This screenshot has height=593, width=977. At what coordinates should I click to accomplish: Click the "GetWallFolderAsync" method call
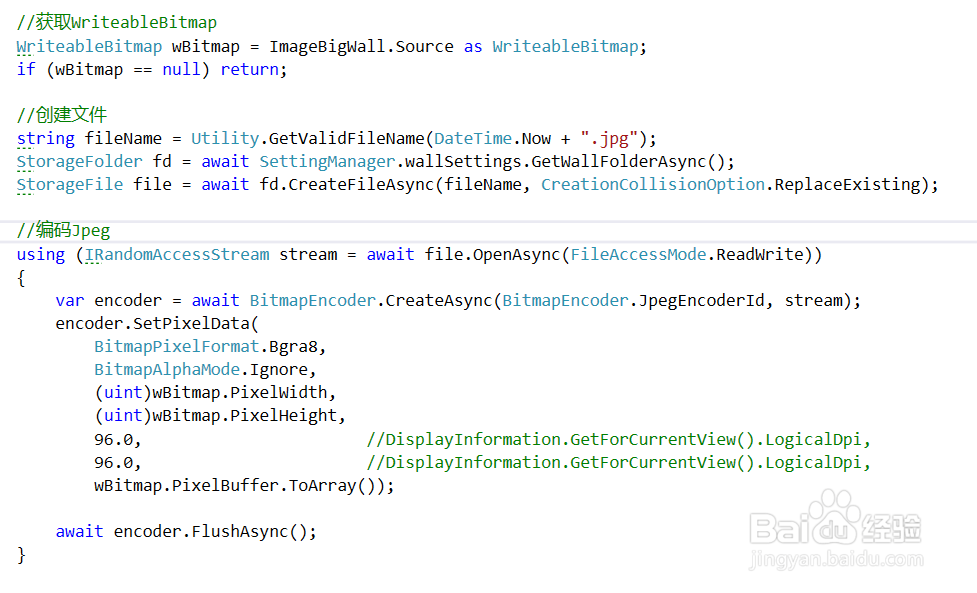619,162
